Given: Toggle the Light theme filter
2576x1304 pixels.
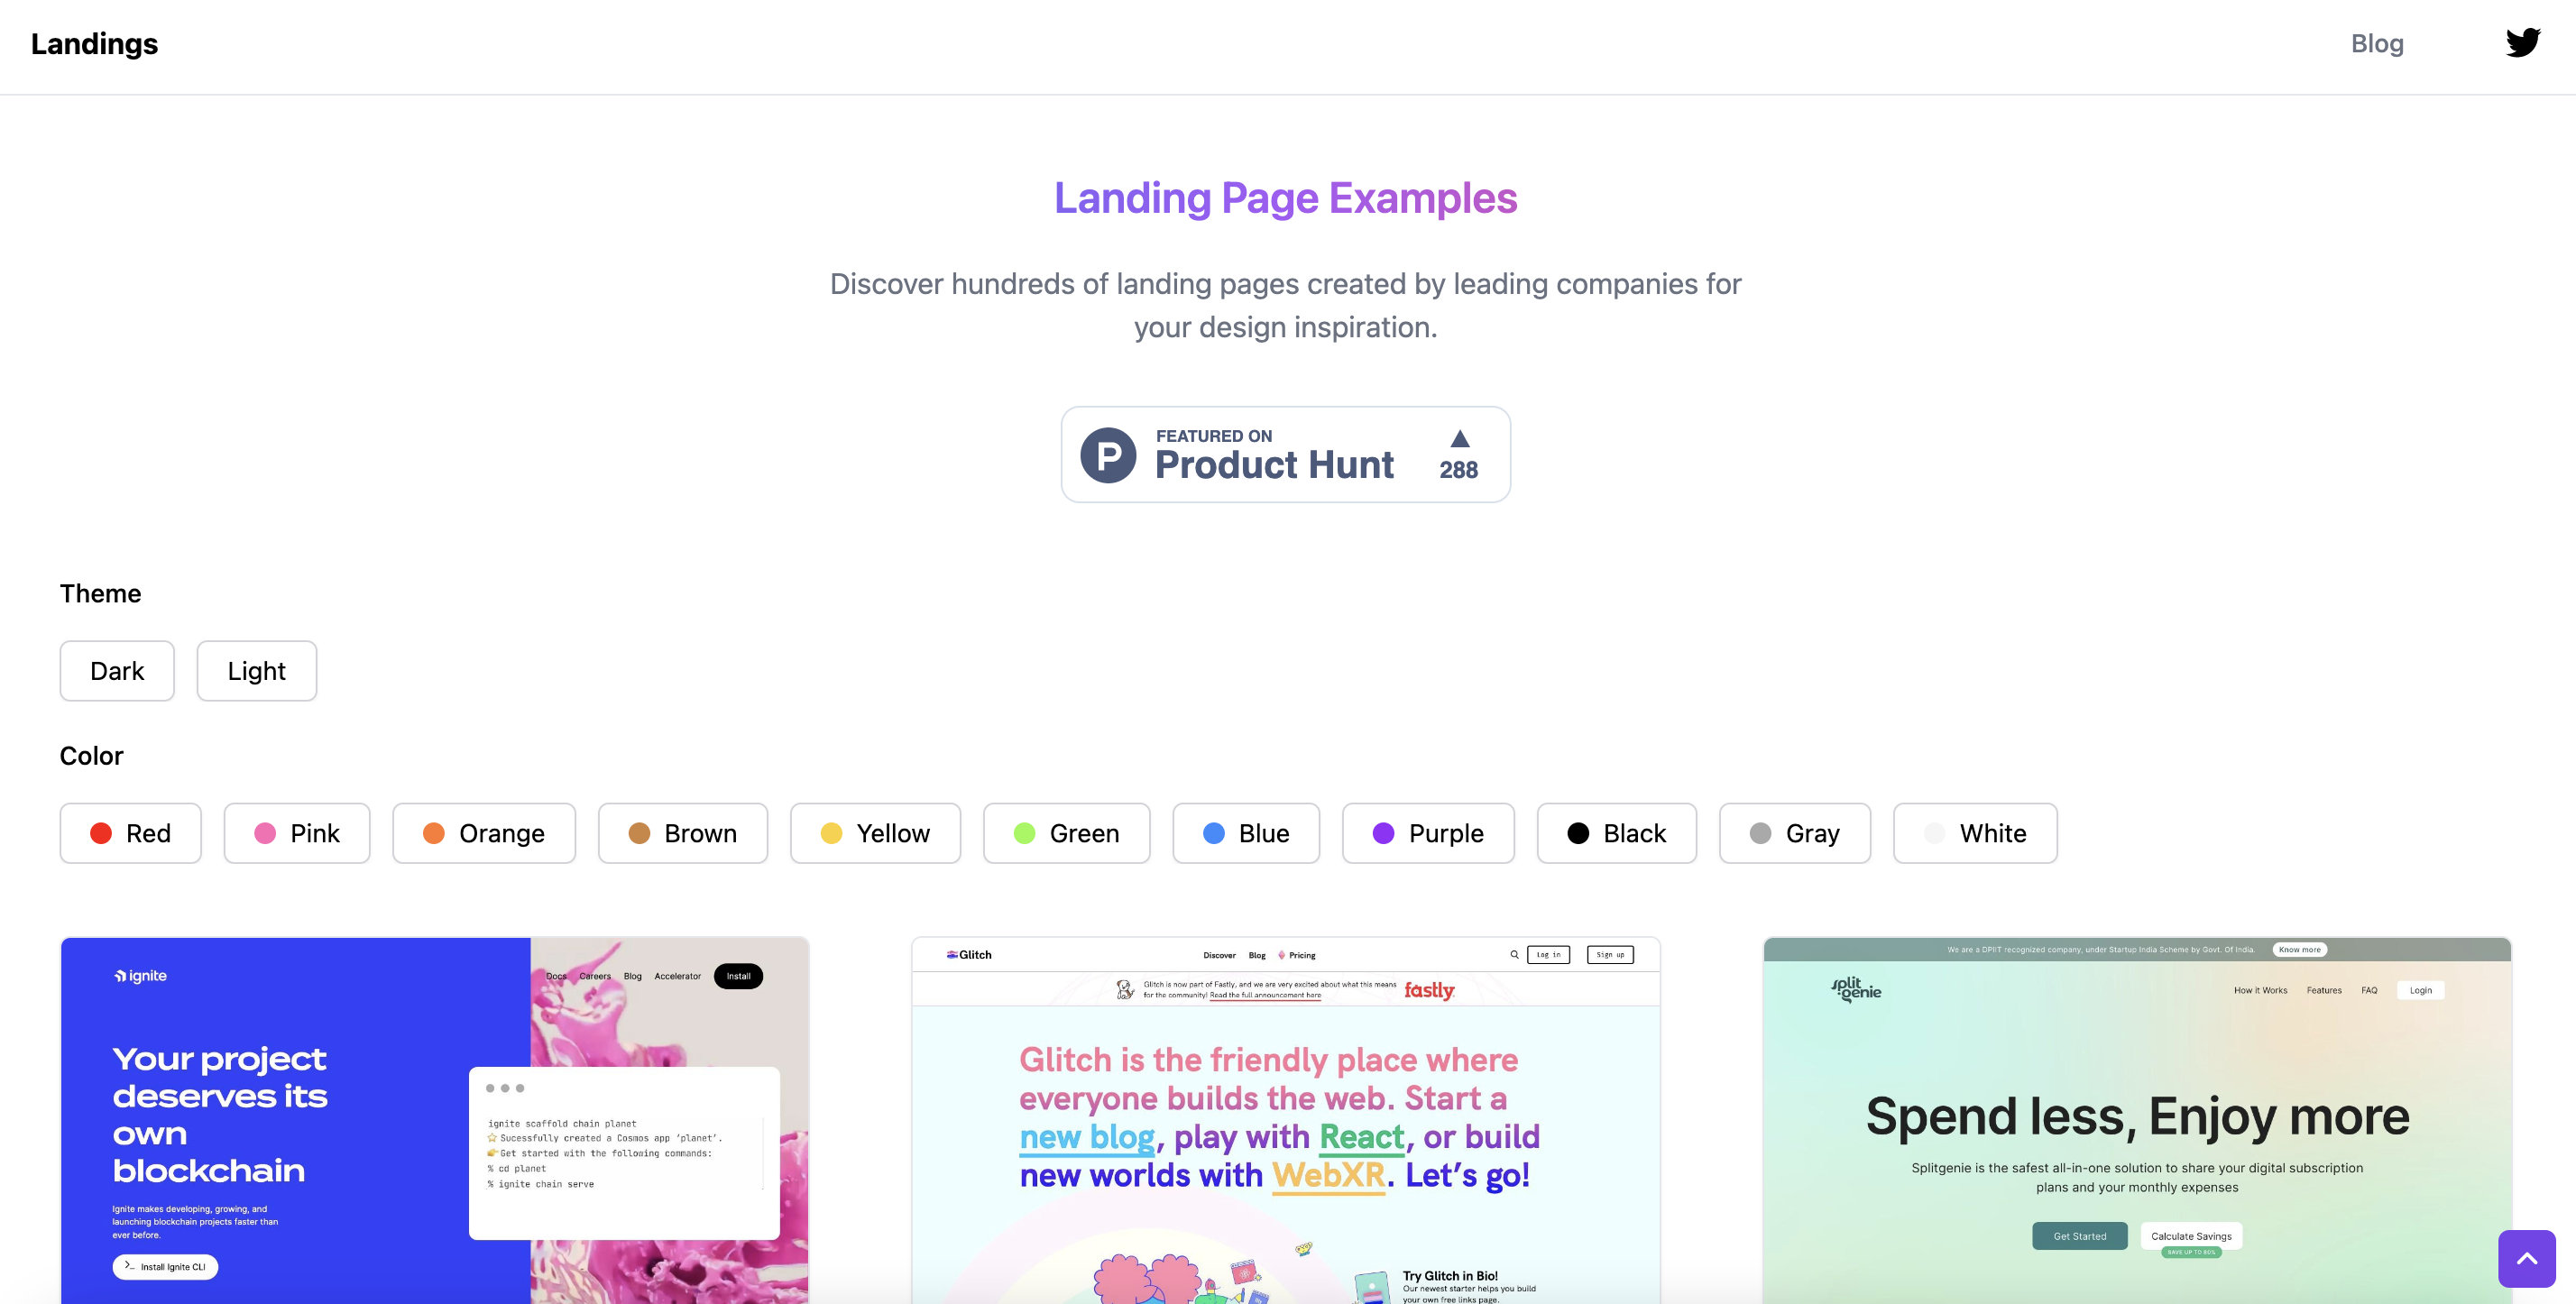Looking at the screenshot, I should 257,670.
